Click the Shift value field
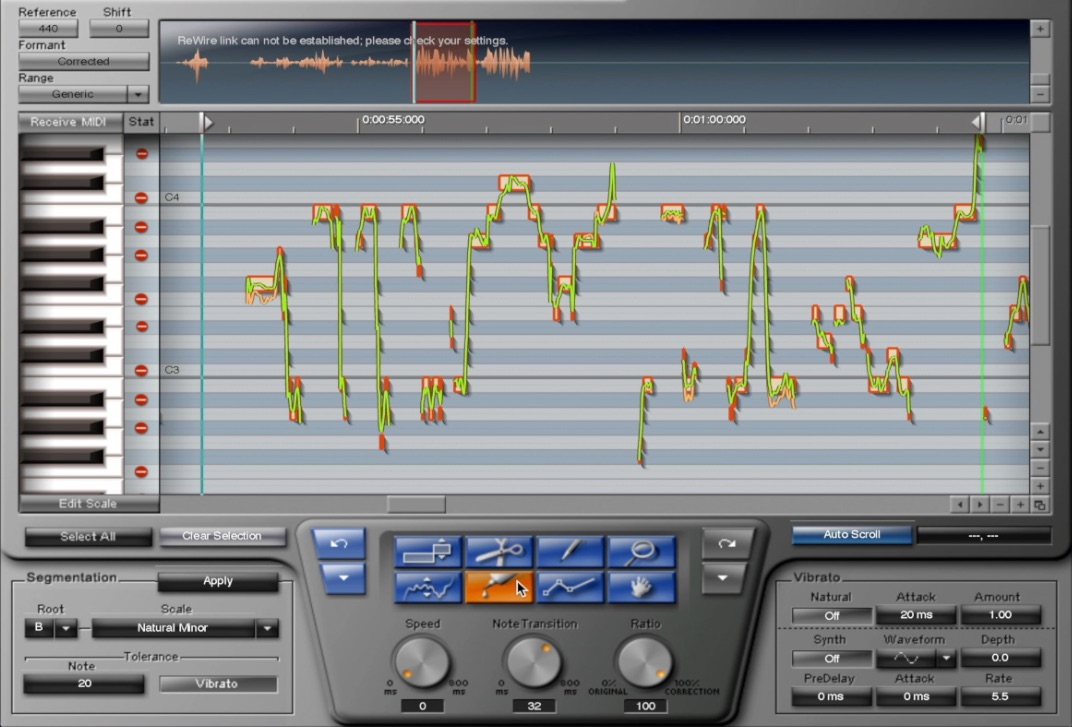 119,29
